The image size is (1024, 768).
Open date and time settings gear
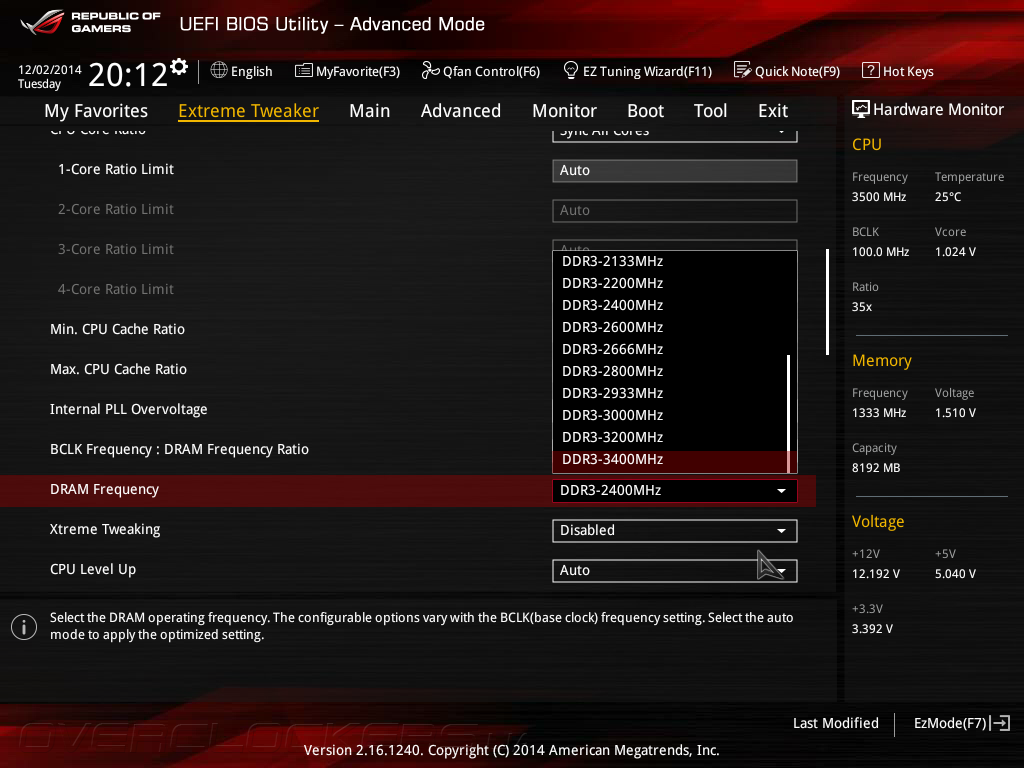[x=179, y=67]
